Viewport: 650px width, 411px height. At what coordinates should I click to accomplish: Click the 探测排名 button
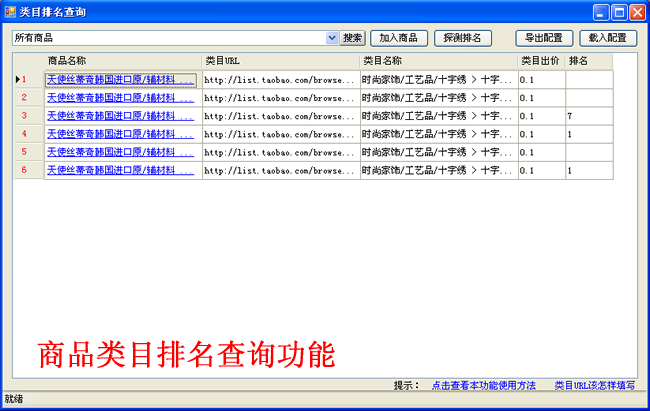point(463,38)
